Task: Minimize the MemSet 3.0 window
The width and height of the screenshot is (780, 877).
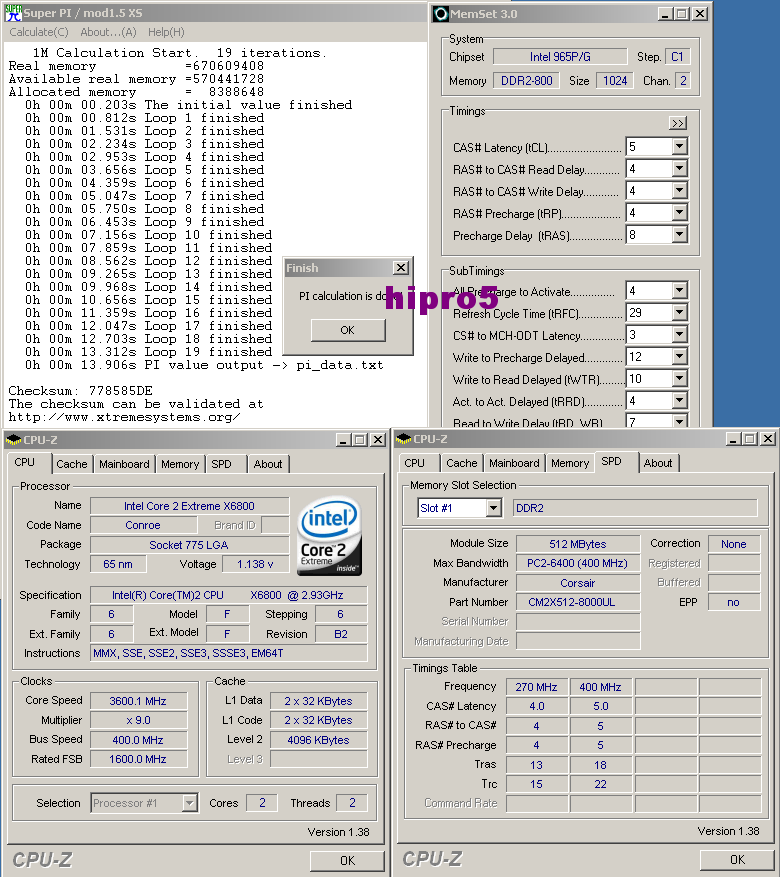Action: (664, 14)
